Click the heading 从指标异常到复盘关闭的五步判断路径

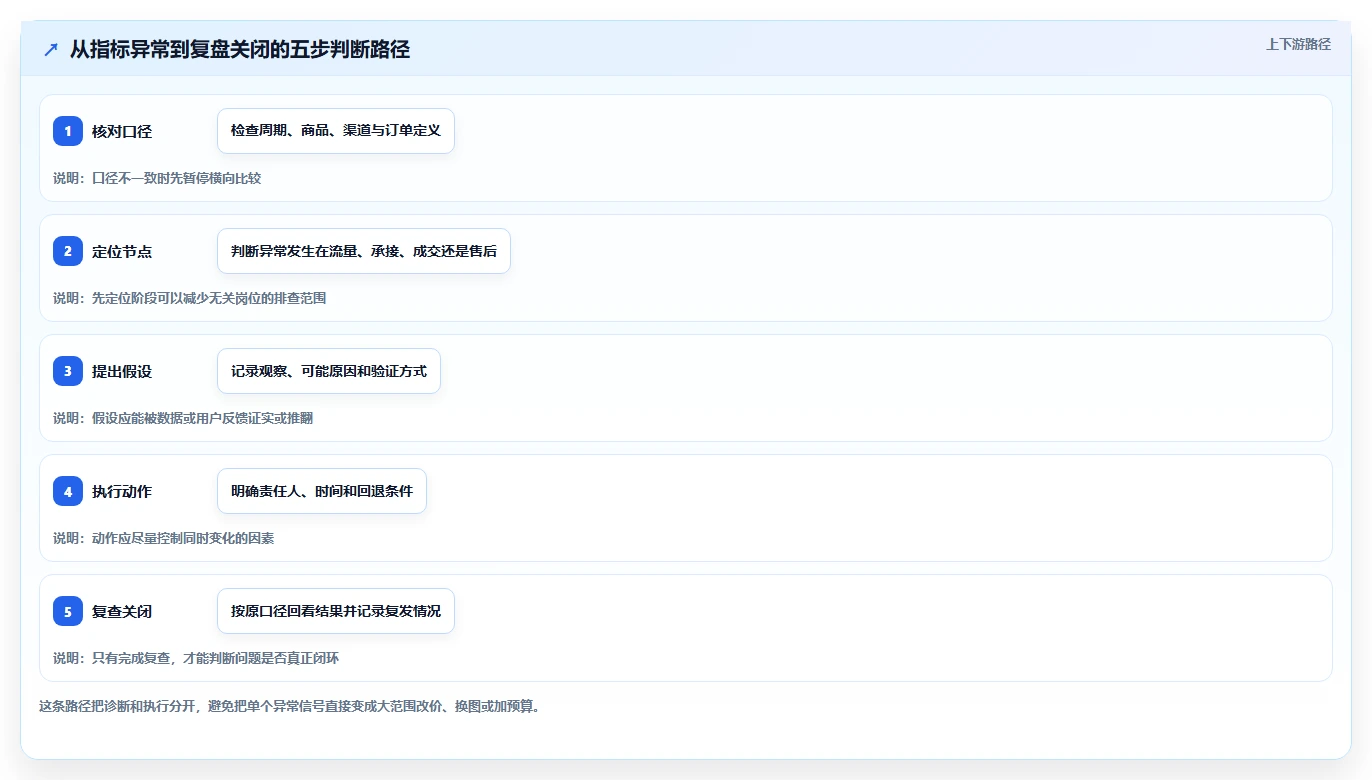coord(240,50)
